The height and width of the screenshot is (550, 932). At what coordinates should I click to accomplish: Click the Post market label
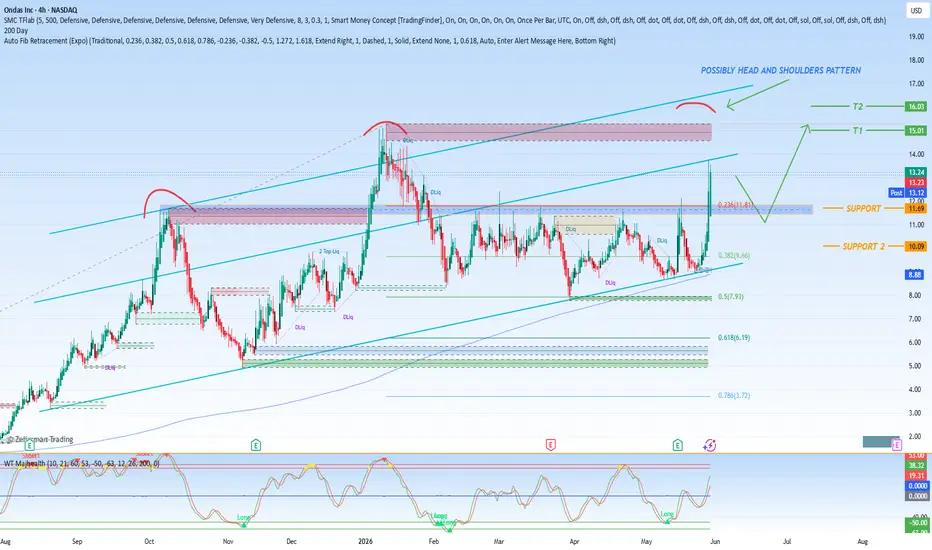896,193
